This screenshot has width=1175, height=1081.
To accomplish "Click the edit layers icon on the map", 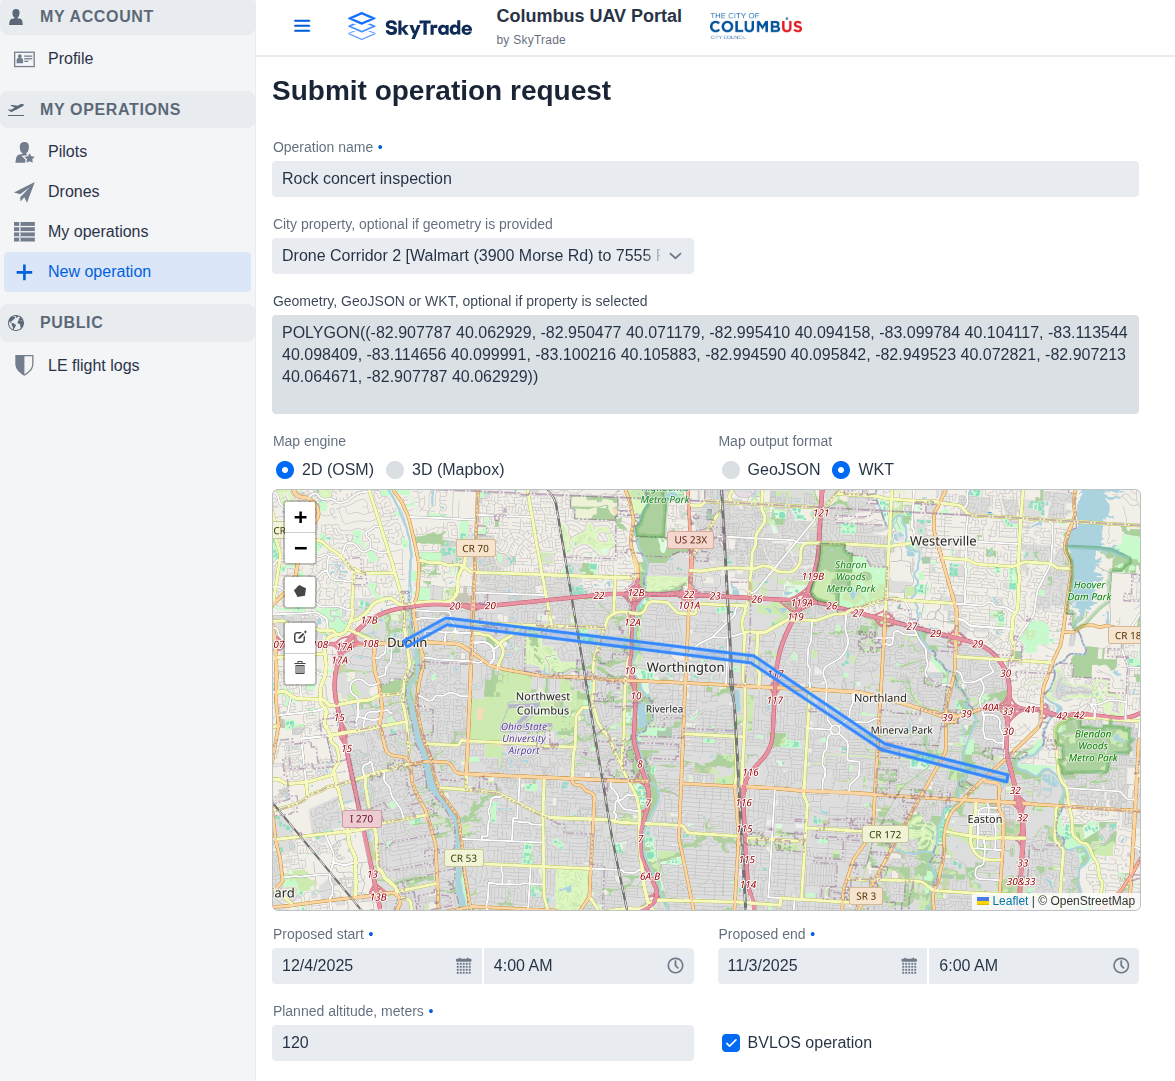I will click(x=300, y=636).
